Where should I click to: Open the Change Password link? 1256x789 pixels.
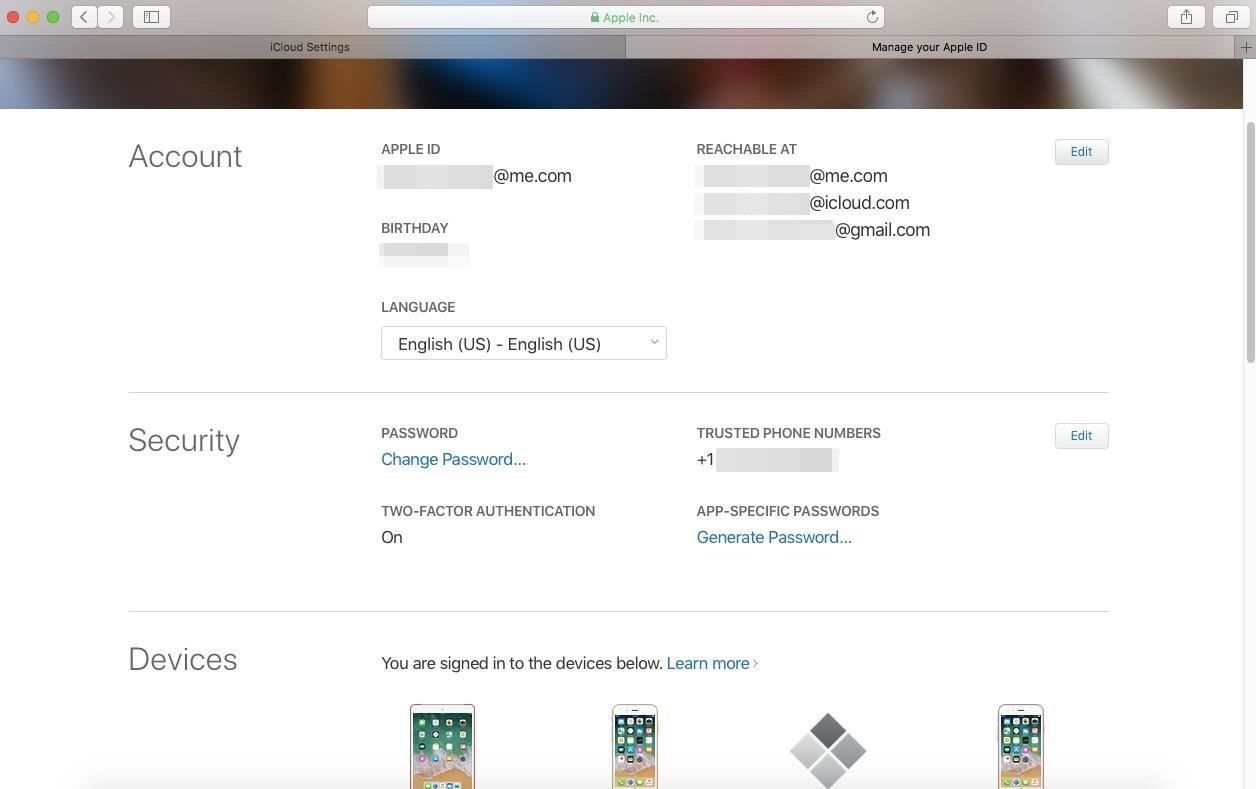tap(453, 459)
